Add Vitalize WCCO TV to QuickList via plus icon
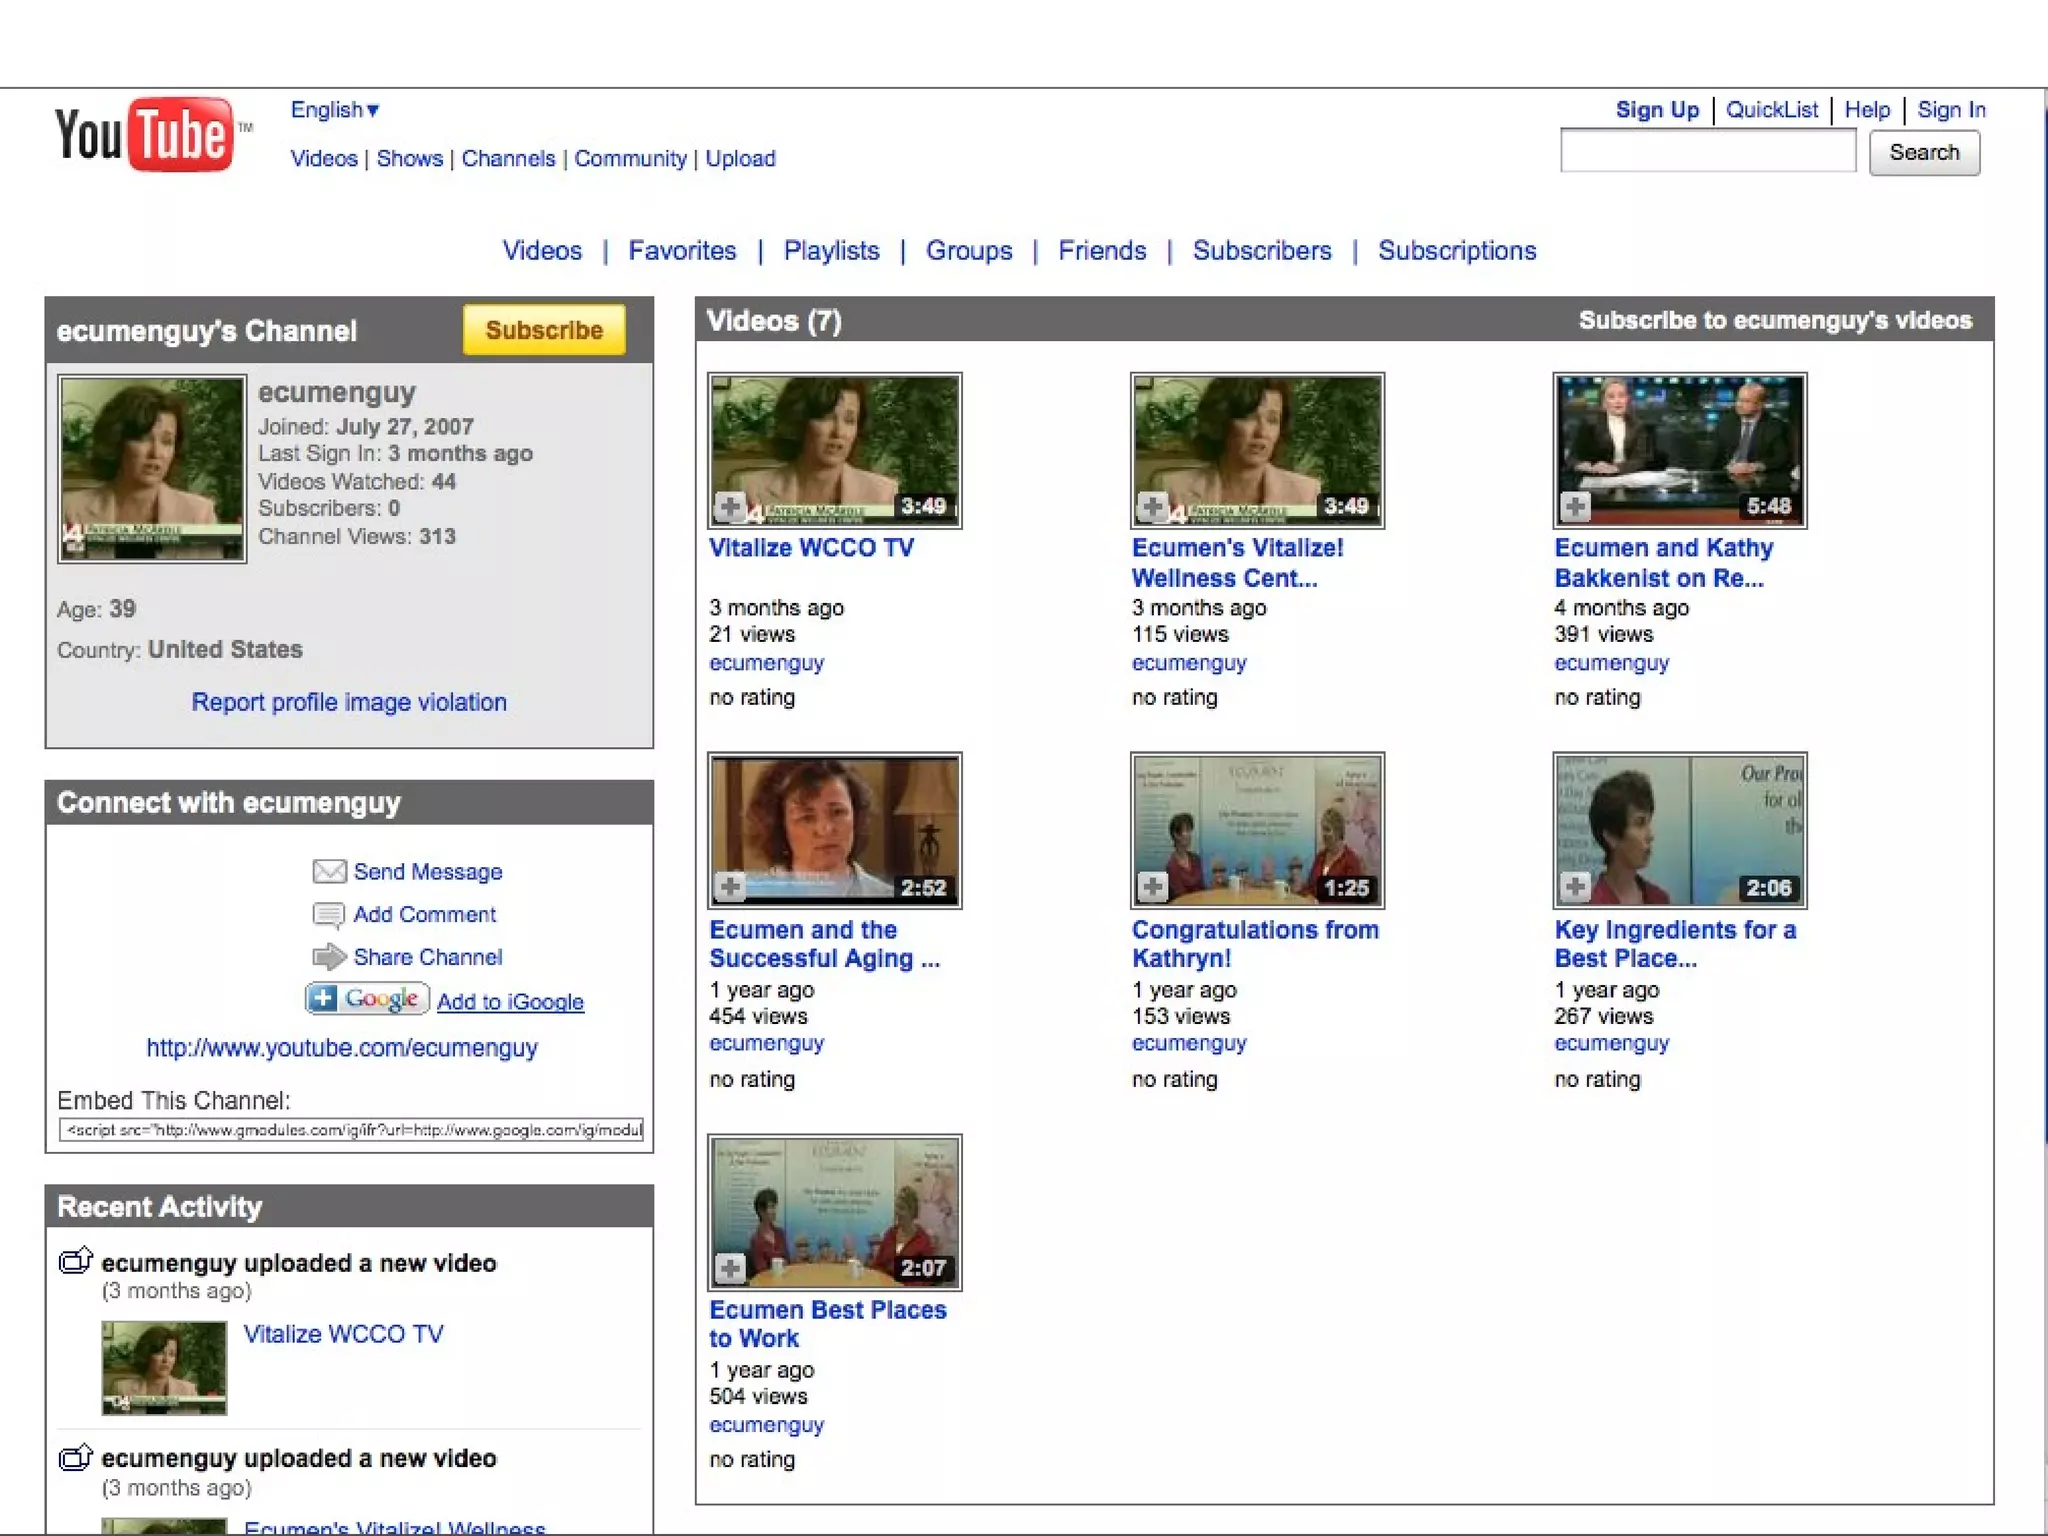This screenshot has width=2048, height=1536. coord(730,507)
